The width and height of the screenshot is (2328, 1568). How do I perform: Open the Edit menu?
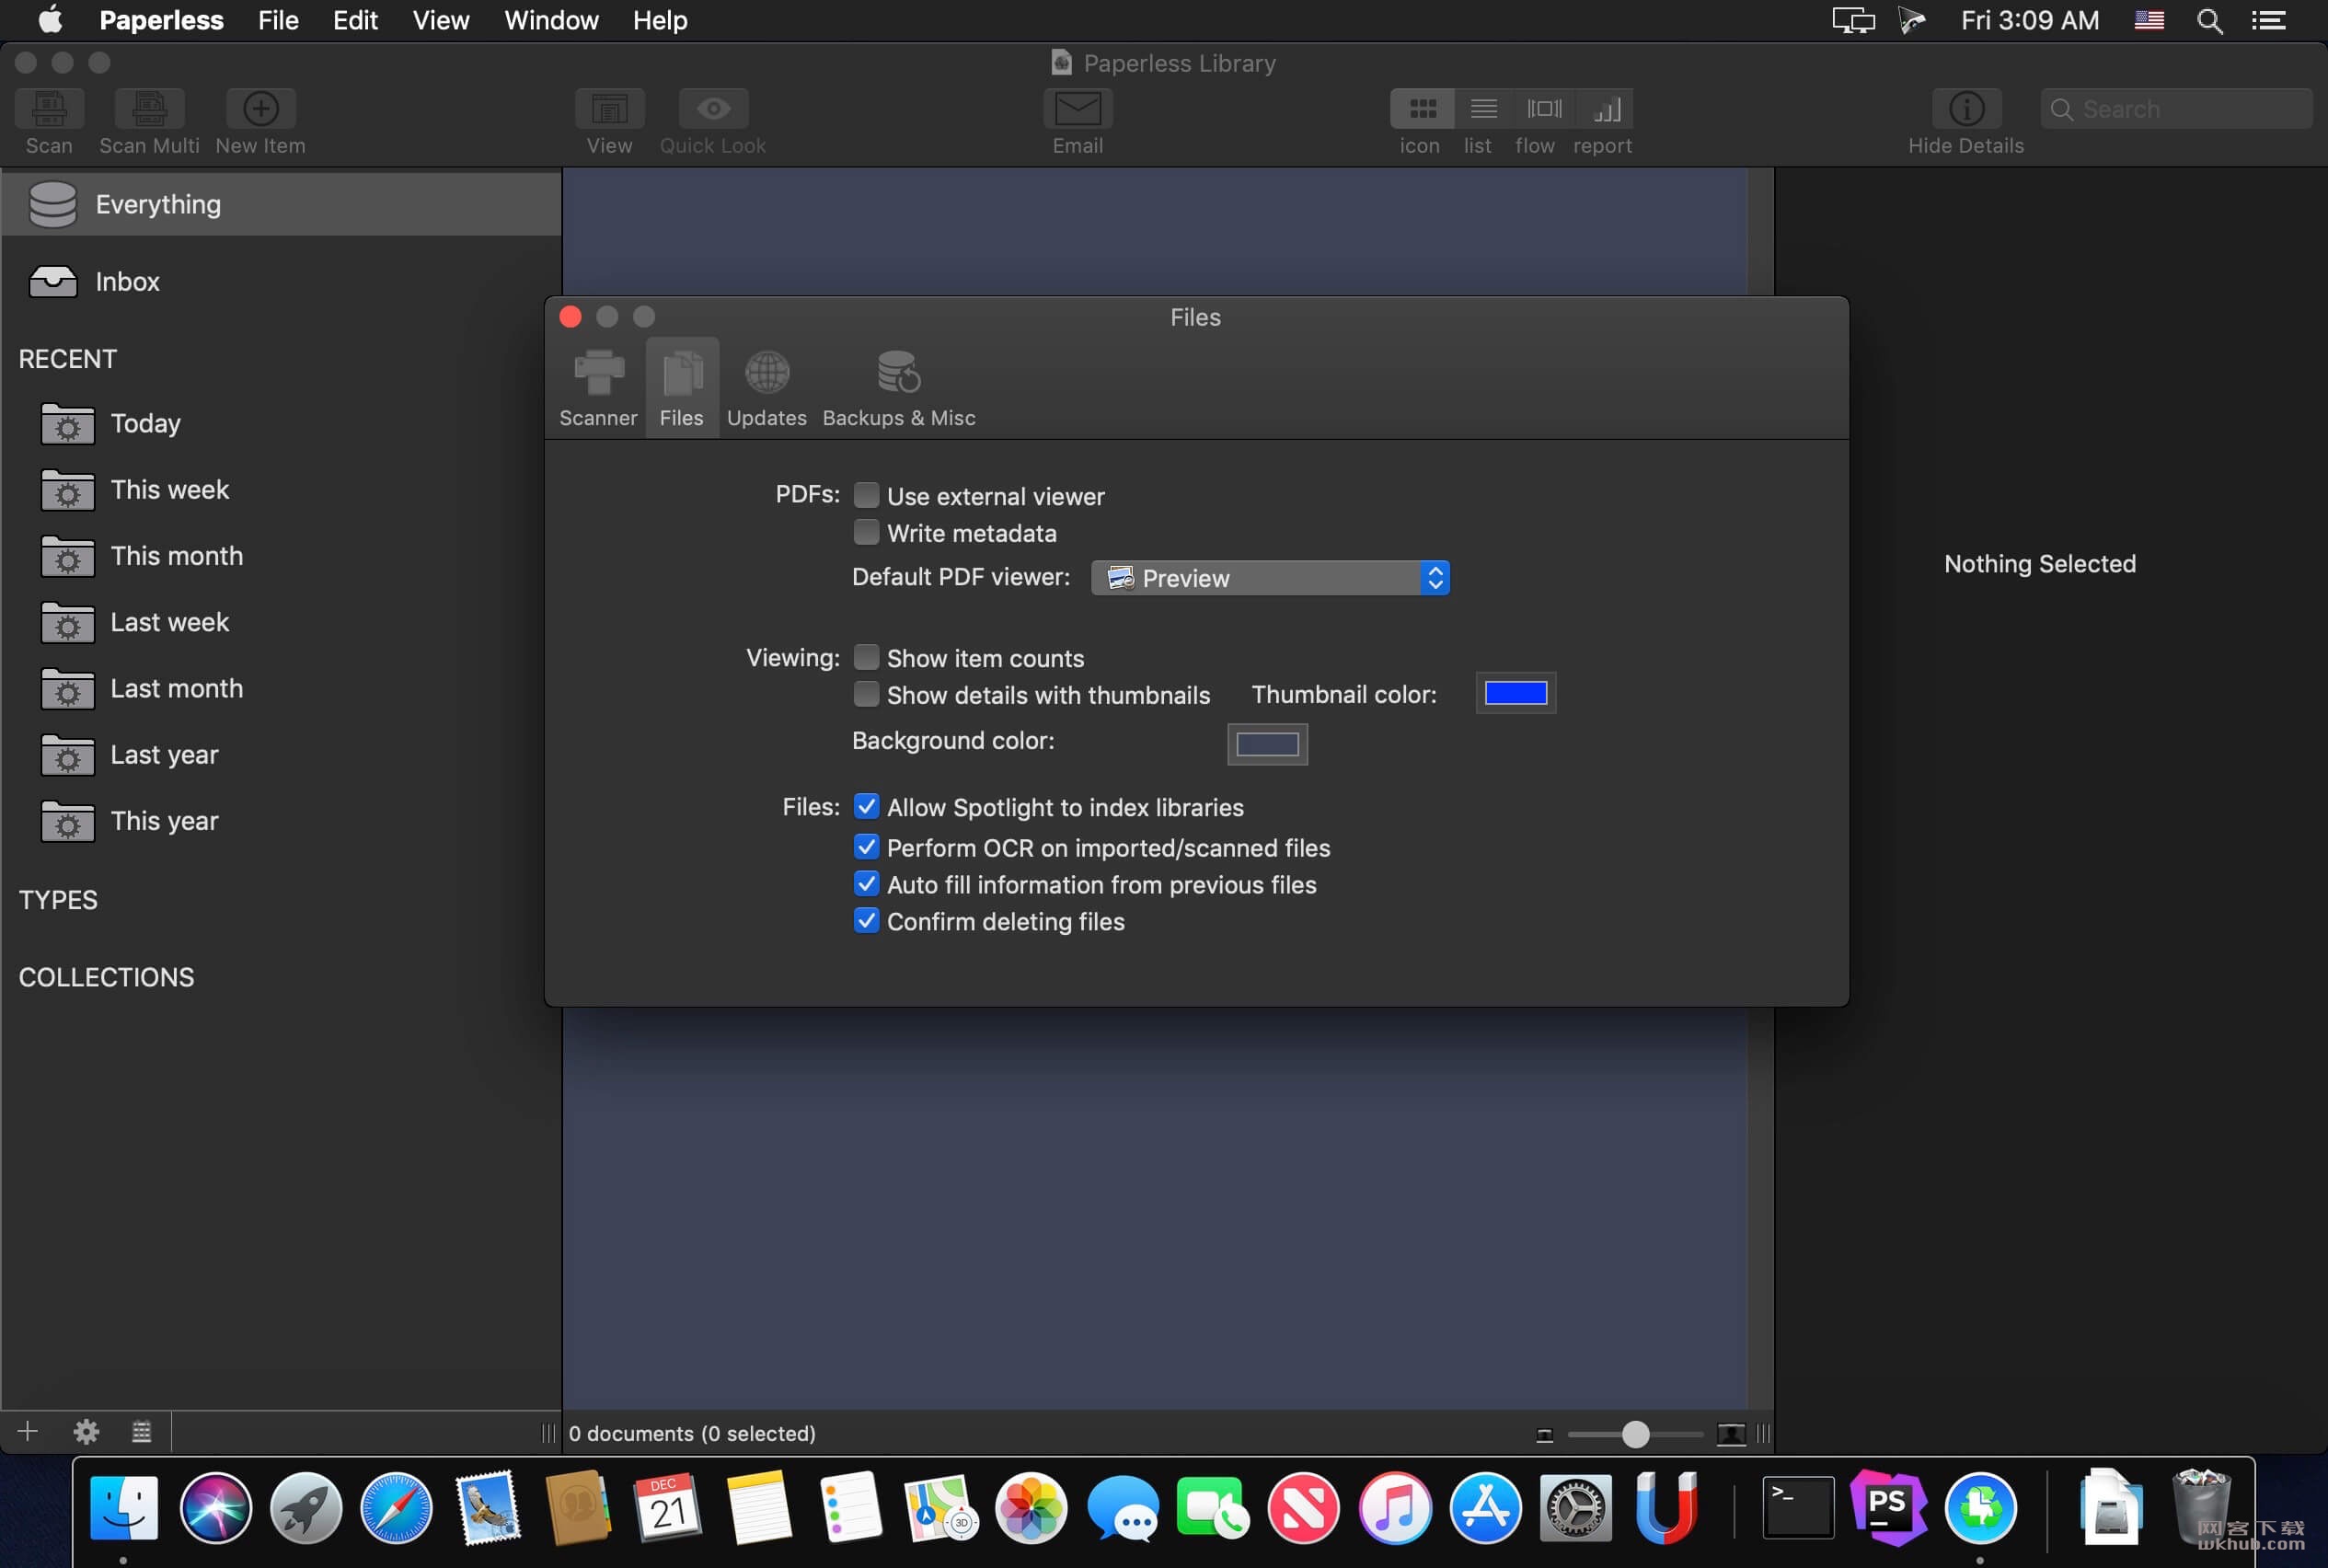[x=355, y=20]
